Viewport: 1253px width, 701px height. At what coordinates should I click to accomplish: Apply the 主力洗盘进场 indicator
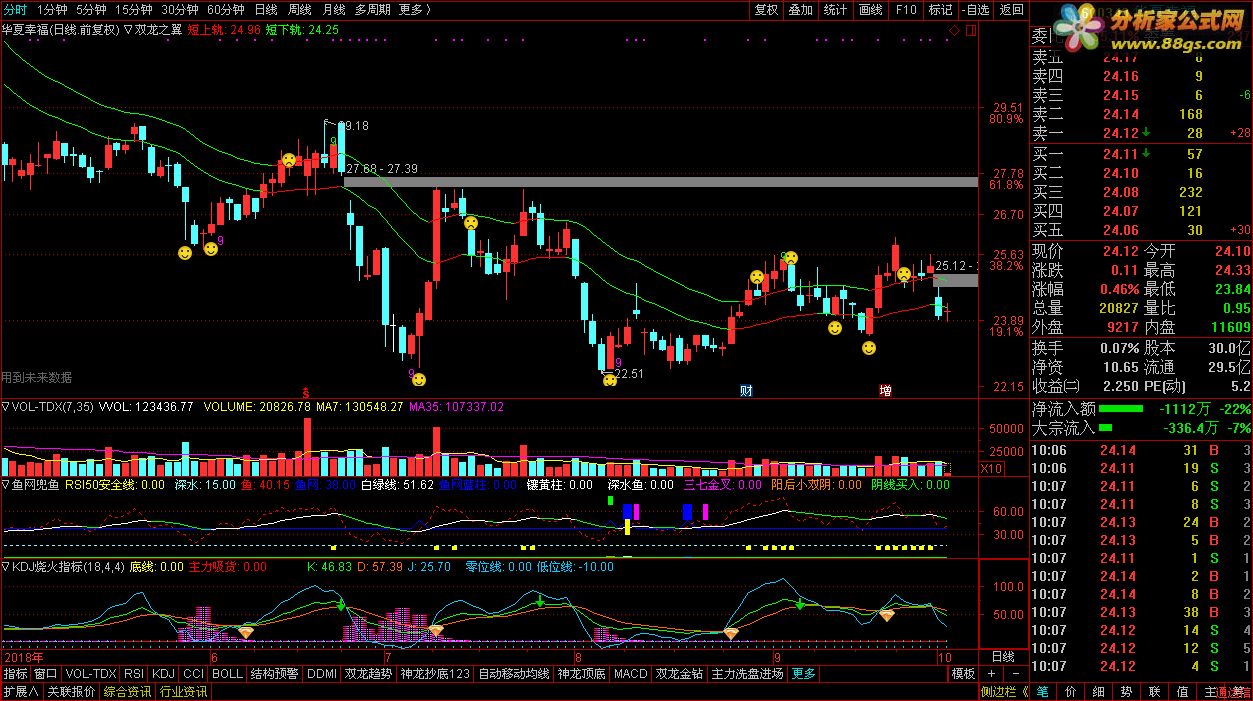point(748,674)
